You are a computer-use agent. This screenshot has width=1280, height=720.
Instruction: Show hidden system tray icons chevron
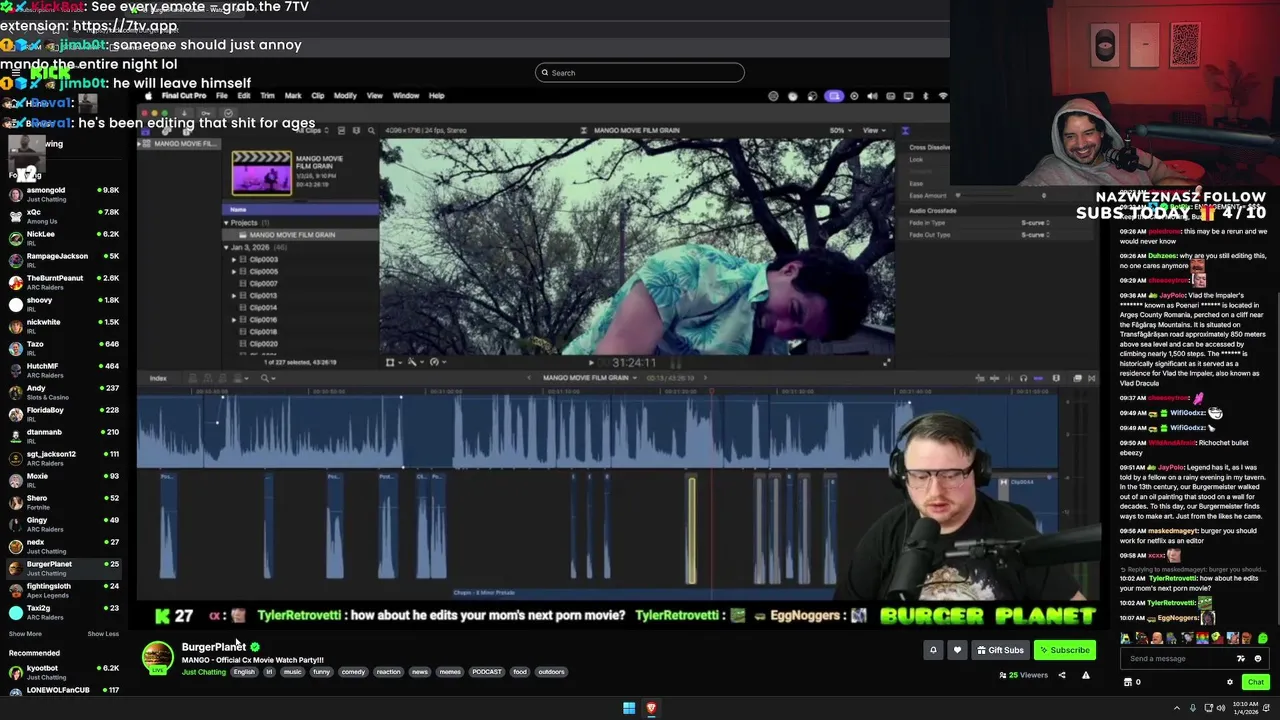1177,708
